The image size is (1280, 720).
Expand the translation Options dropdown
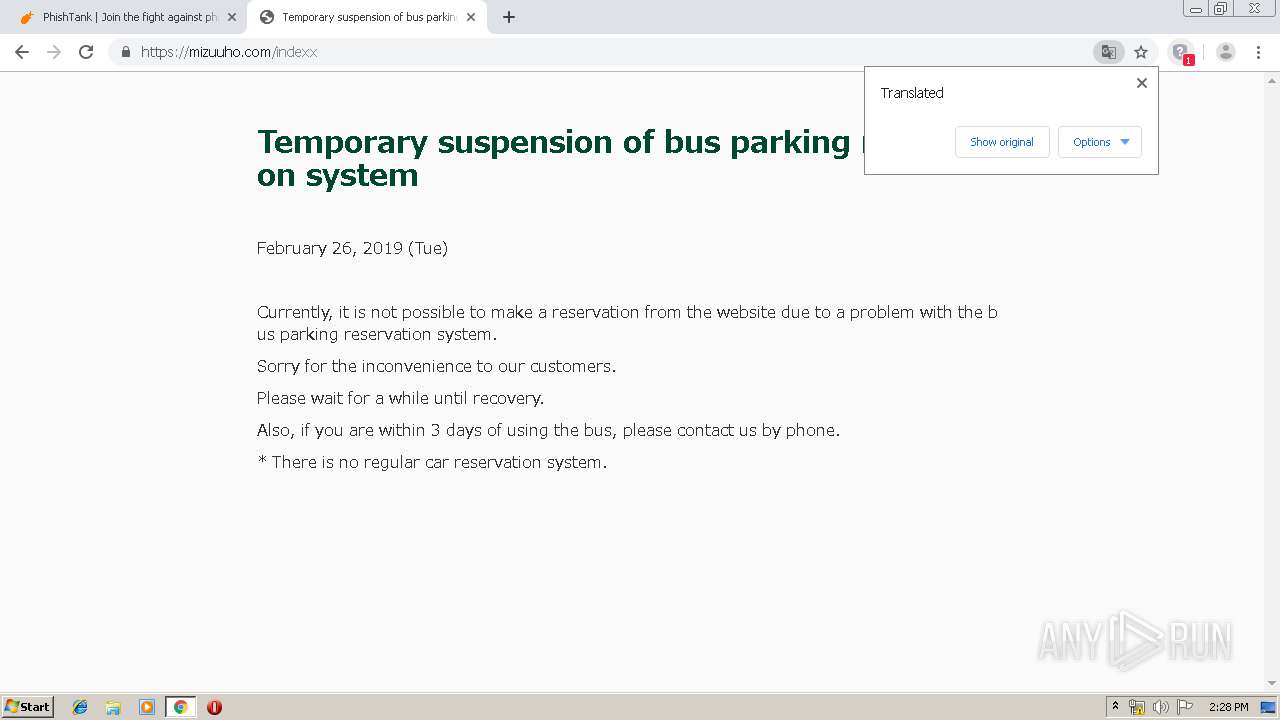pyautogui.click(x=1100, y=142)
